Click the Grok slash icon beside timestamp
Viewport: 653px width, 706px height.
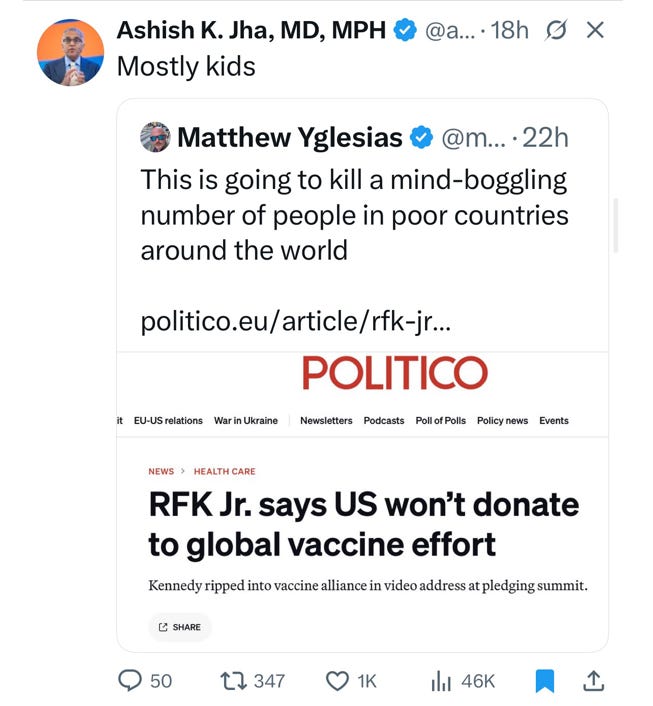pyautogui.click(x=553, y=31)
